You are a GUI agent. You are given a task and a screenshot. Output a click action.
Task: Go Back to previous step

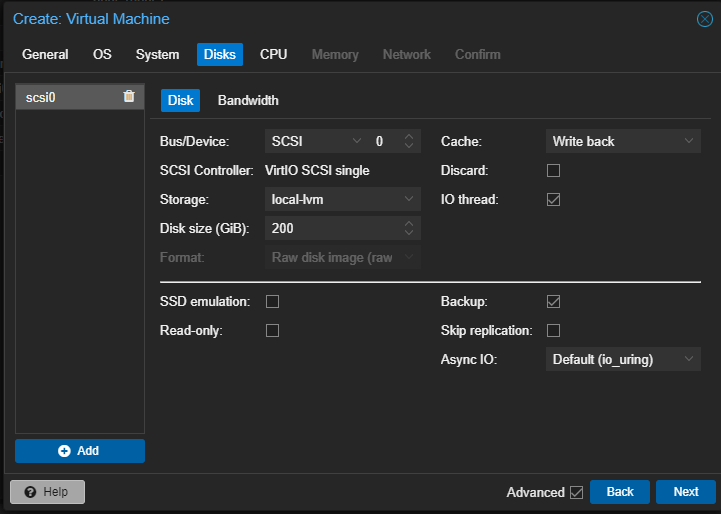point(619,492)
